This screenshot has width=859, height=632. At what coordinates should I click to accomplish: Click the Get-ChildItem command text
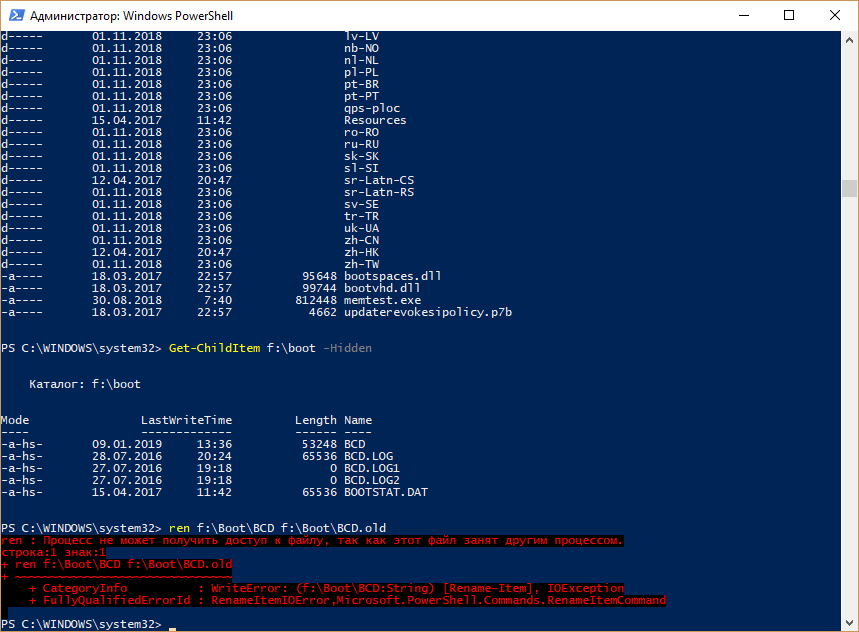pos(214,348)
